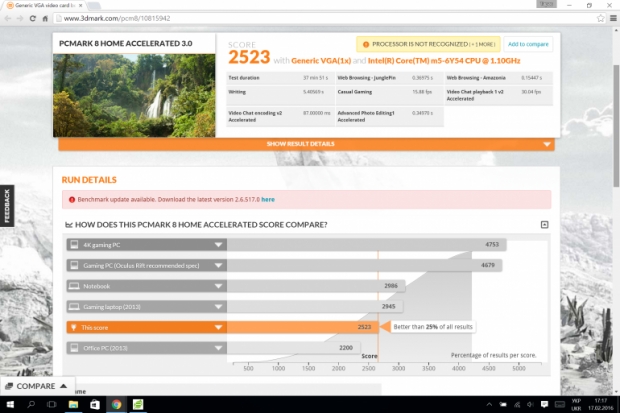Click the address bar URL field
This screenshot has height=413, width=620.
click(324, 18)
